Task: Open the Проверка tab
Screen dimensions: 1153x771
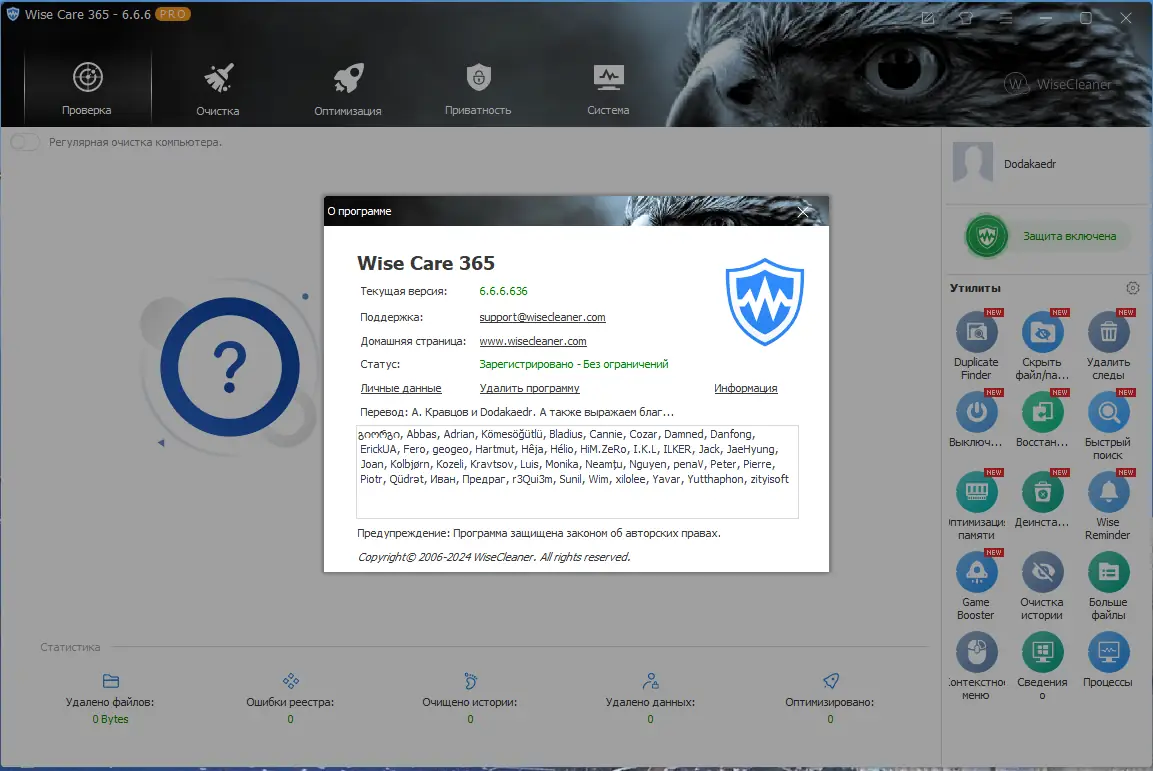Action: (87, 88)
